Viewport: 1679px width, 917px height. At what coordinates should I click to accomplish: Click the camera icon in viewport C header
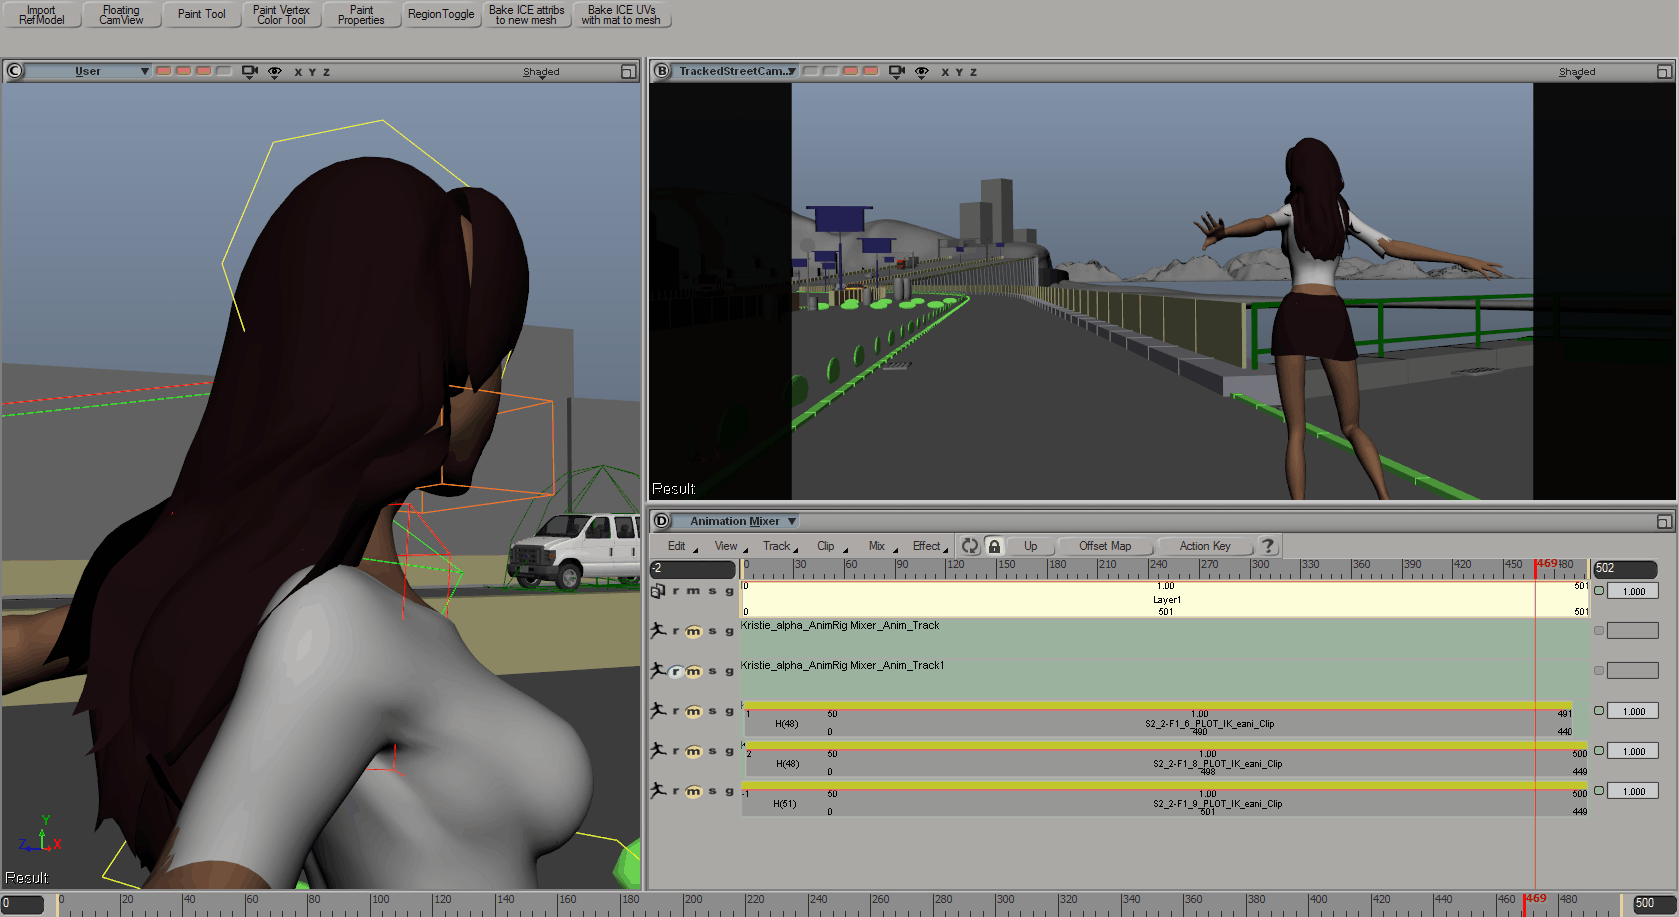249,71
